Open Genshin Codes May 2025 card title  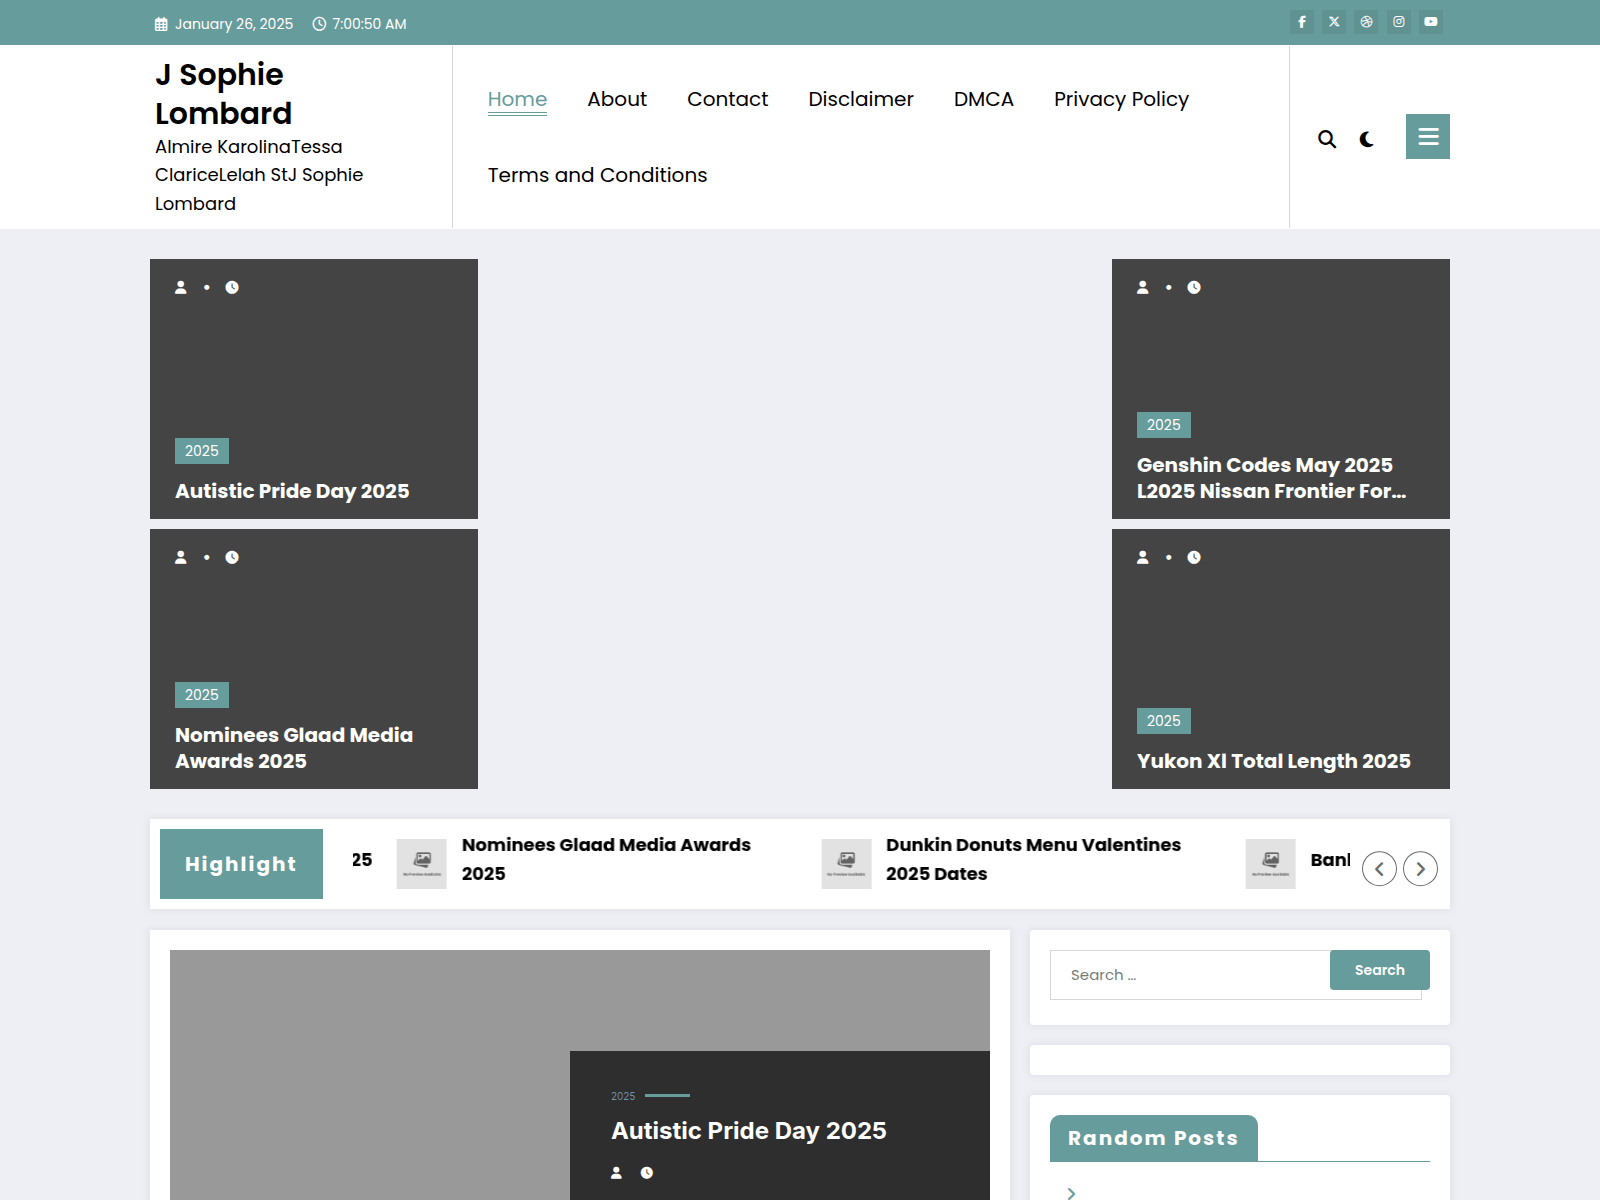[x=1271, y=478]
